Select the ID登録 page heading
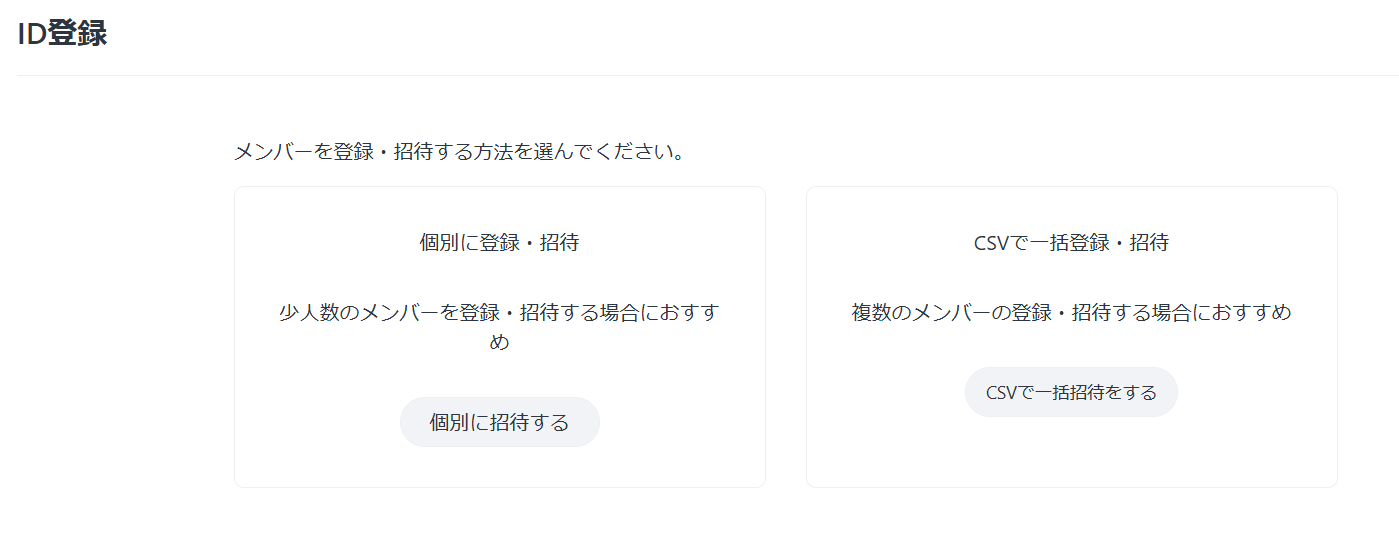 click(x=62, y=33)
